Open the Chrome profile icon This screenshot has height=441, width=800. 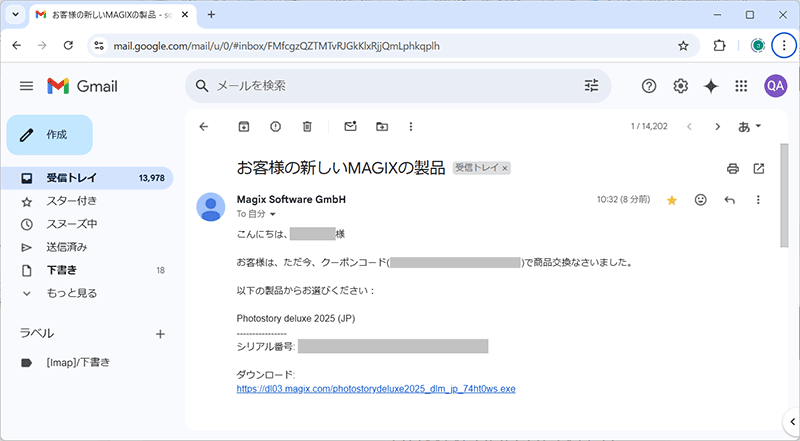pyautogui.click(x=758, y=46)
